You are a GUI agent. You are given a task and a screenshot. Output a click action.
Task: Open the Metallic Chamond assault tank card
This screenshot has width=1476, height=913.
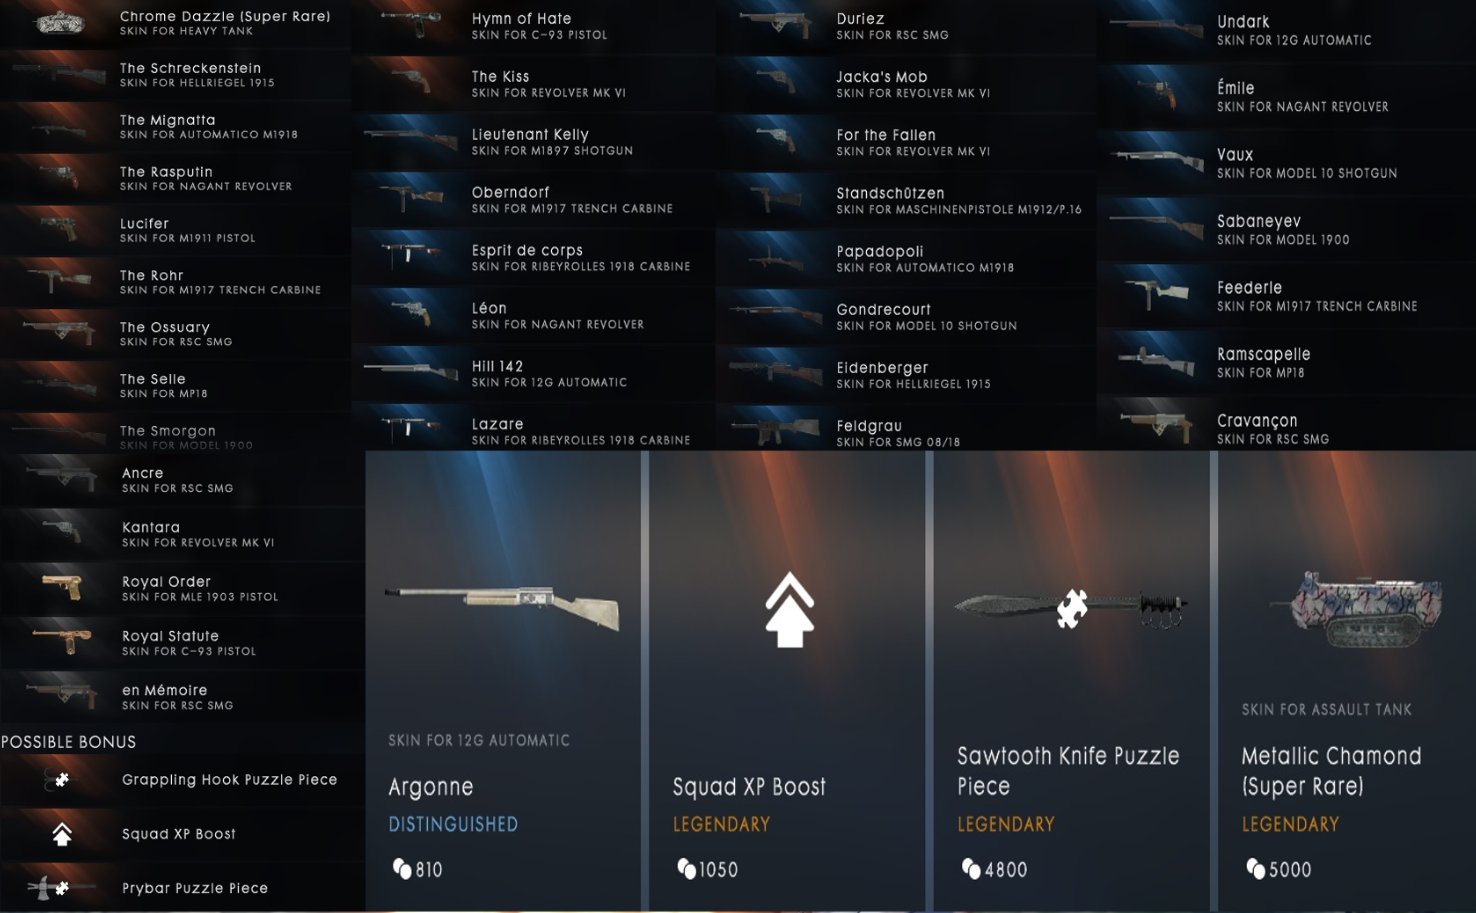pyautogui.click(x=1347, y=681)
